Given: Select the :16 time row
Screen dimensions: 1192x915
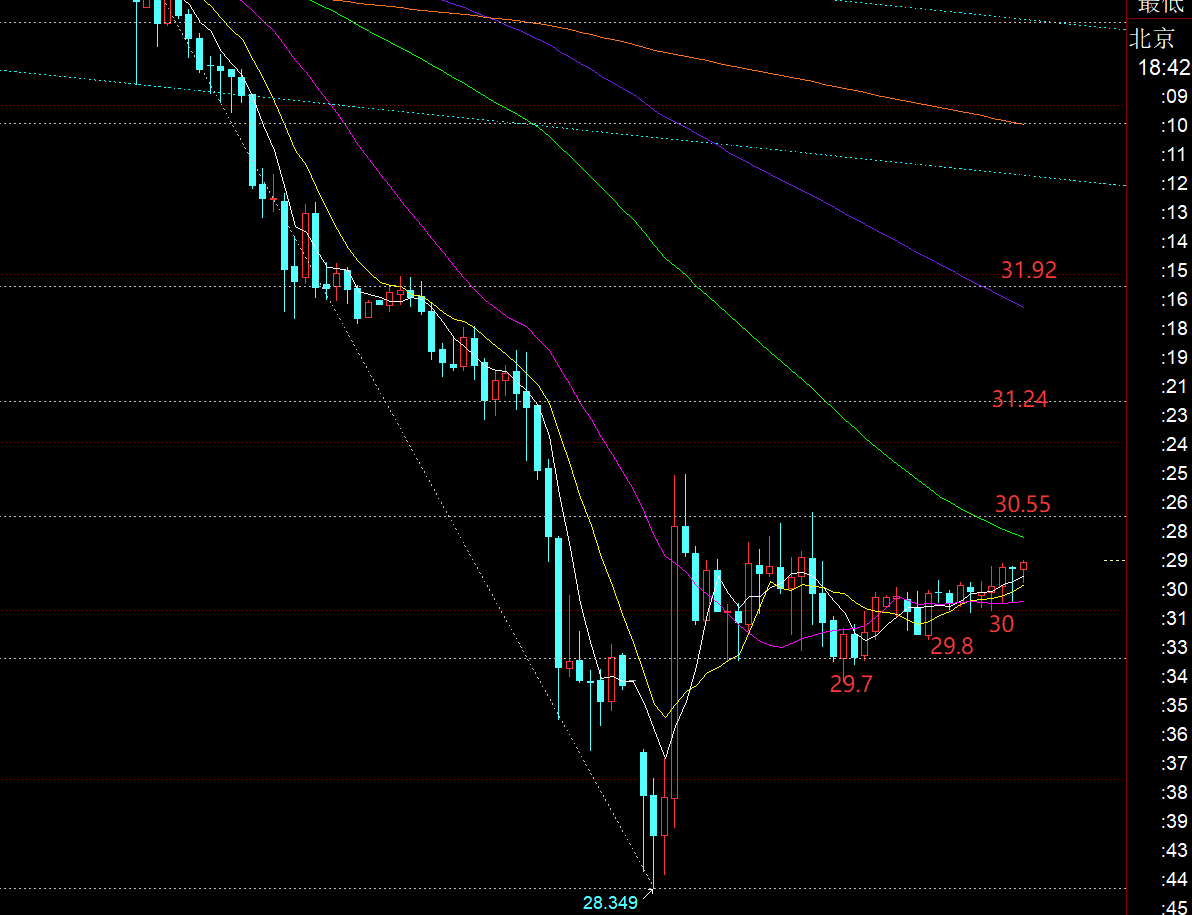Looking at the screenshot, I should [1175, 299].
